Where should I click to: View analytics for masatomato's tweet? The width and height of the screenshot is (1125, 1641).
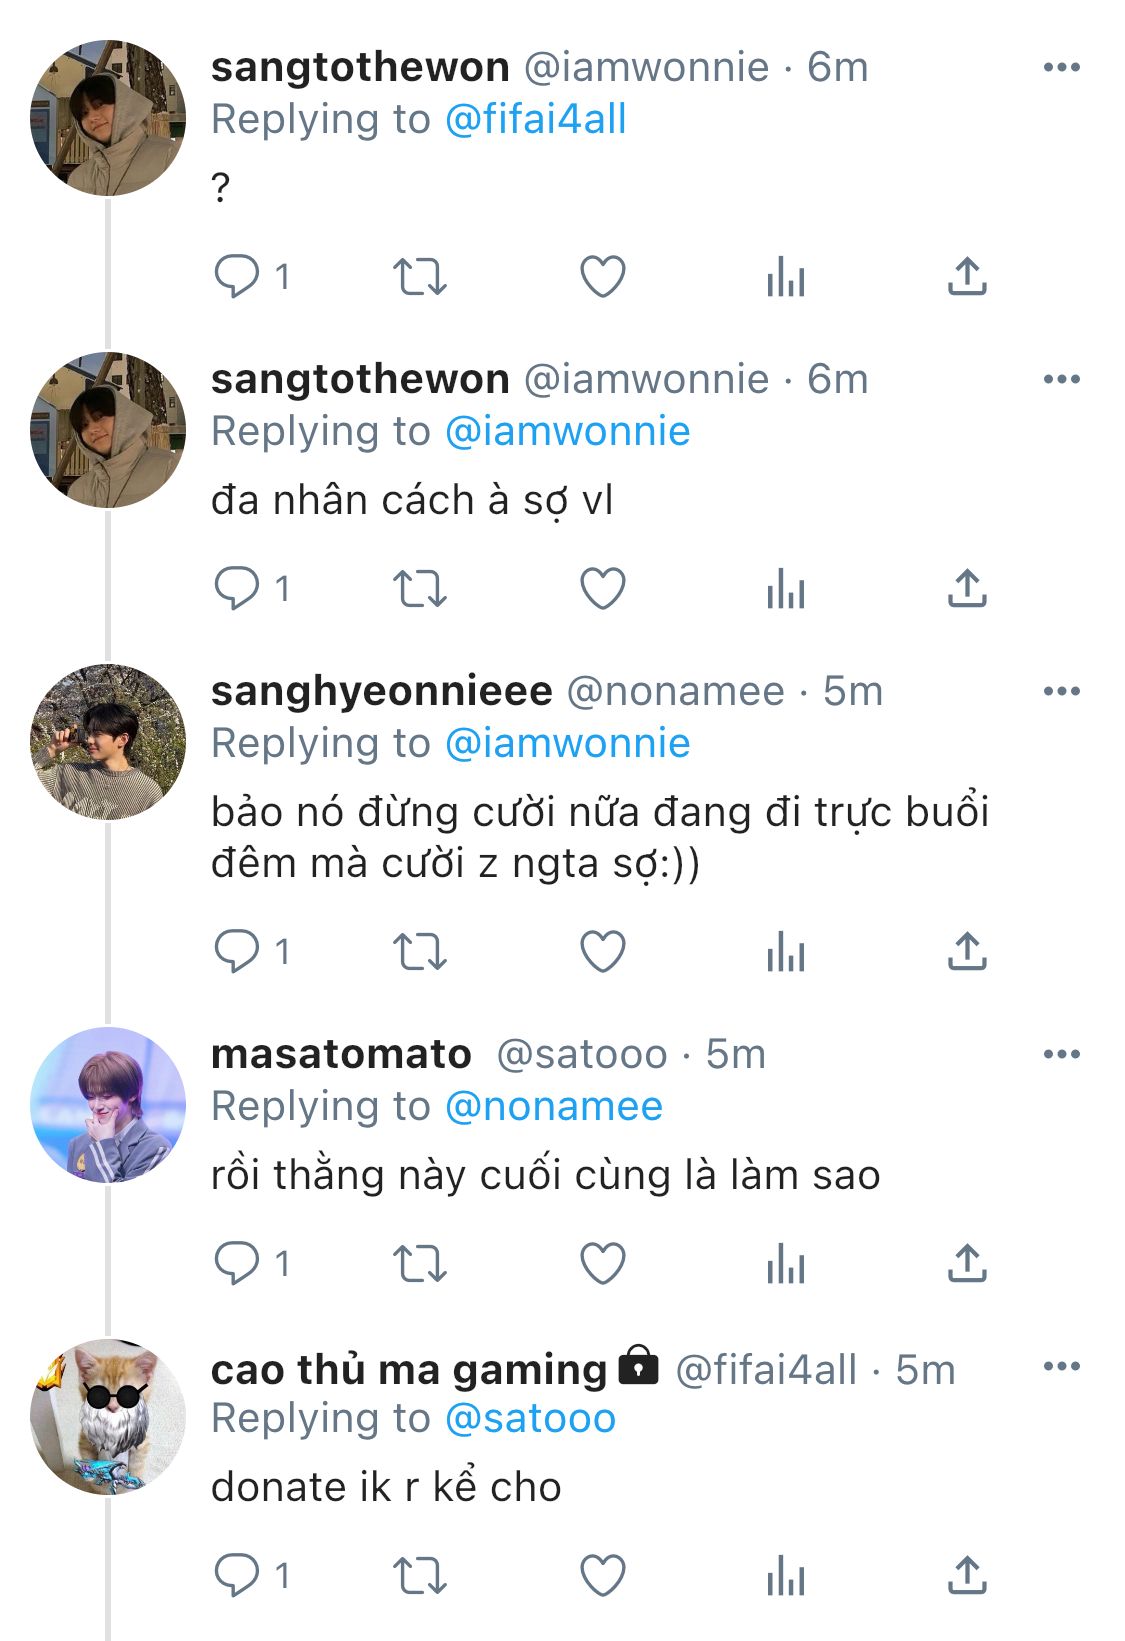point(785,1264)
